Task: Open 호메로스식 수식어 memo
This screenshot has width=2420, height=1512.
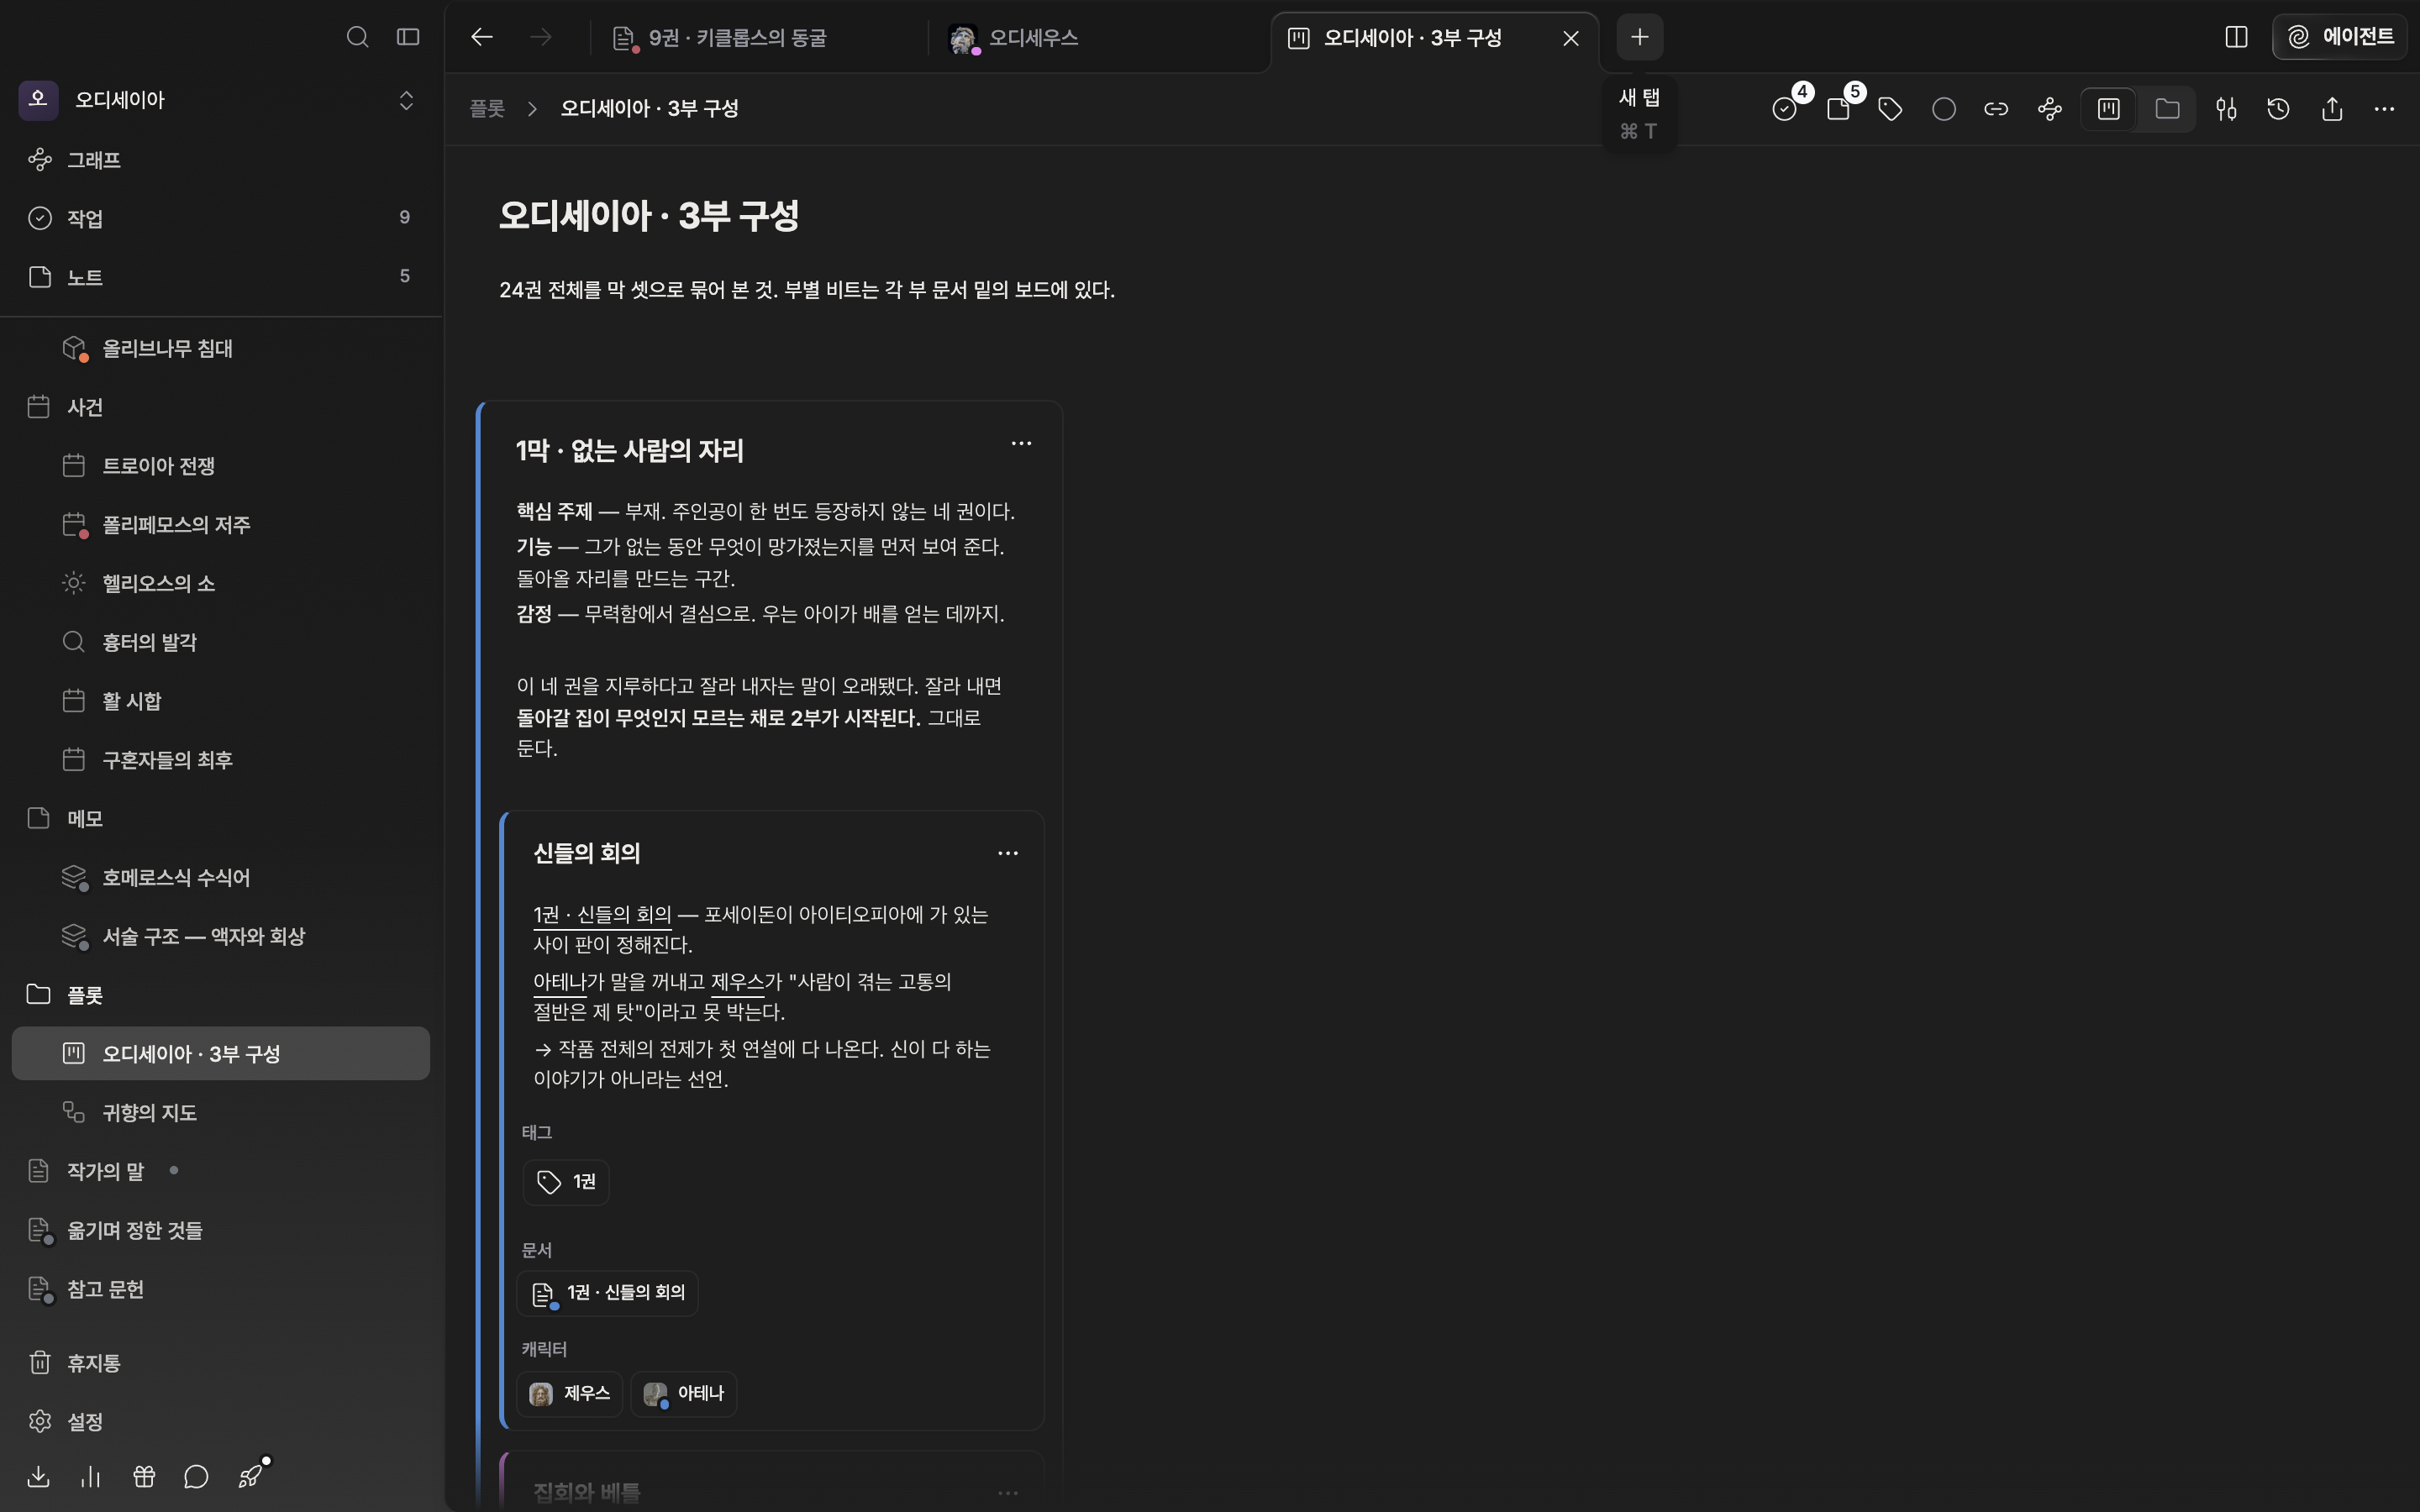Action: tap(220, 877)
